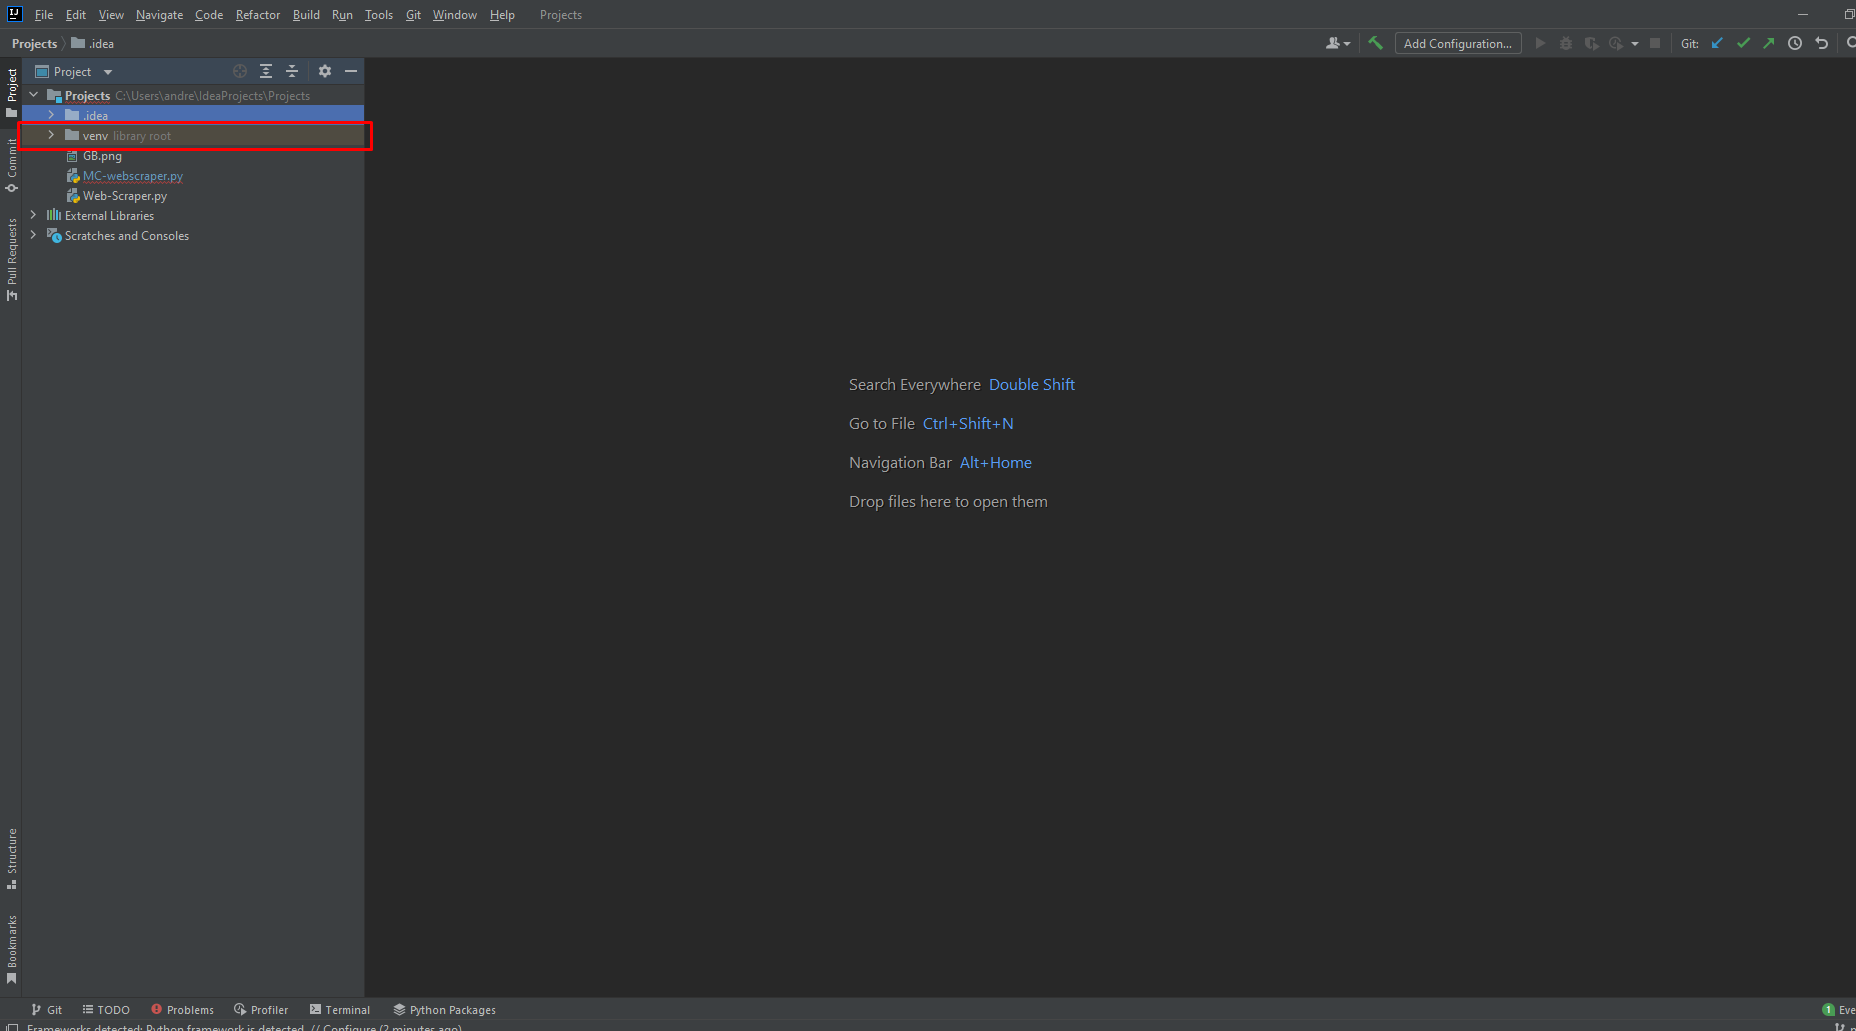Open the Profiler tool window tab
Image resolution: width=1856 pixels, height=1031 pixels.
(261, 1010)
